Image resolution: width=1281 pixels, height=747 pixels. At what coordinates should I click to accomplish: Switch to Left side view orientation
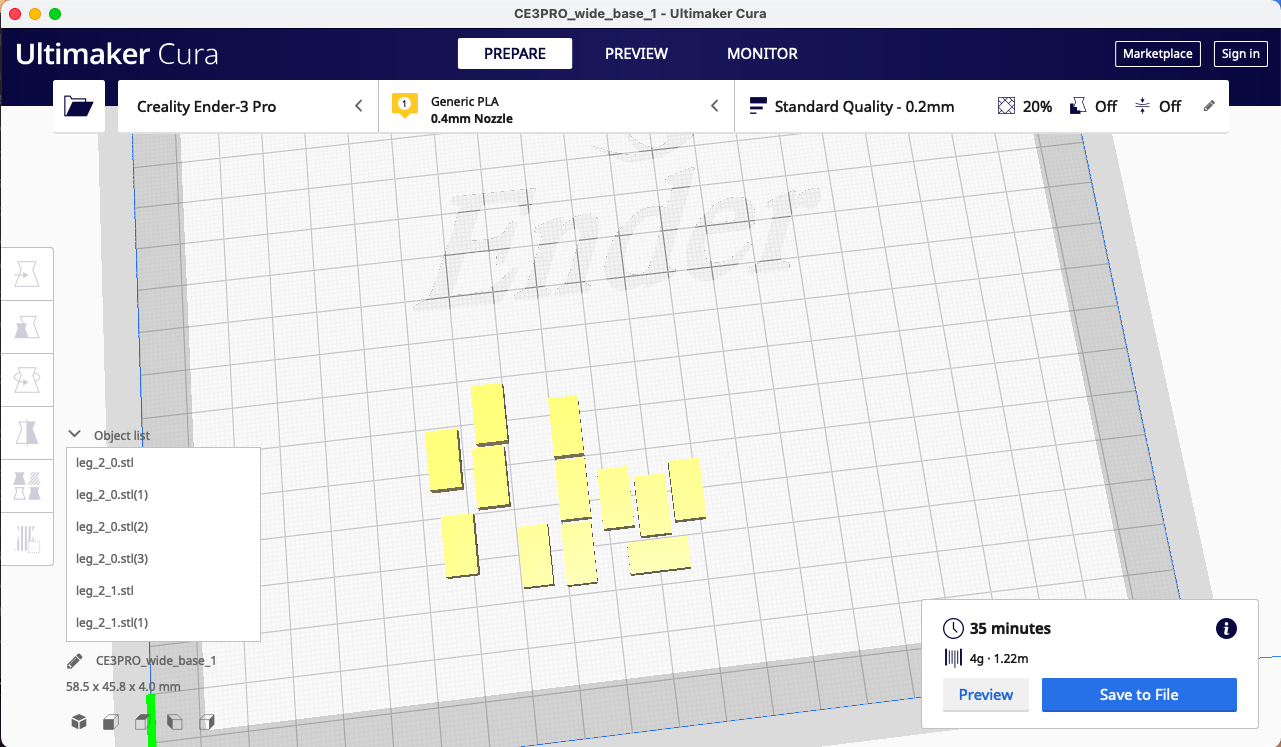(175, 722)
